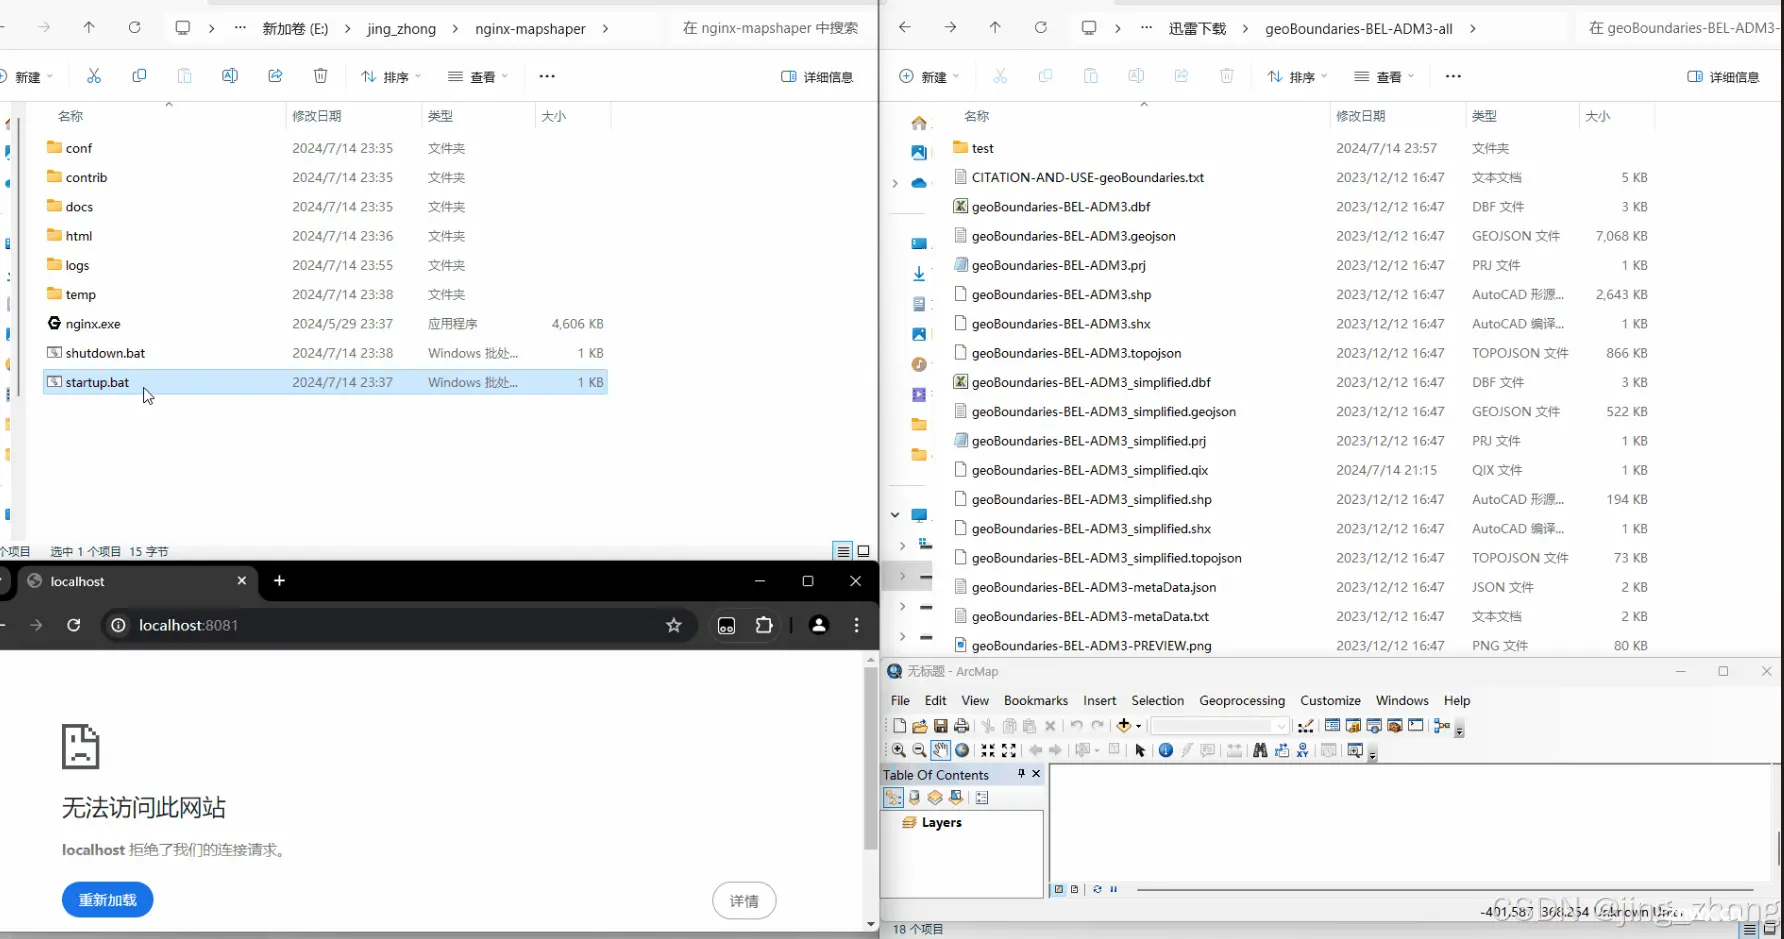Click the Add Data plus icon in ArcMap
The height and width of the screenshot is (939, 1784).
click(x=1123, y=726)
